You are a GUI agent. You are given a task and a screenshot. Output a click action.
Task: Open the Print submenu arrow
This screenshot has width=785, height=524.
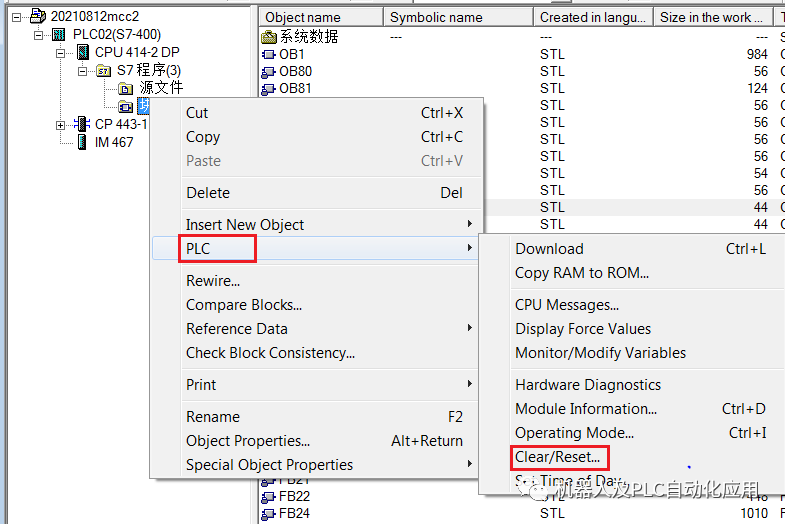pos(470,384)
